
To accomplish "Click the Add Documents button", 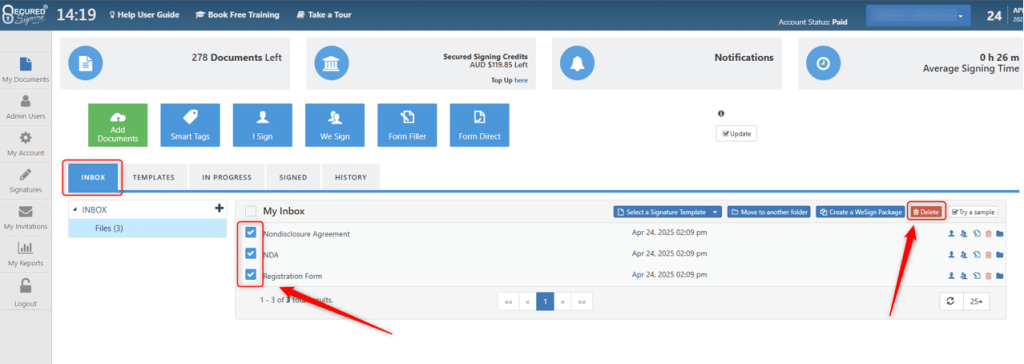I will (x=118, y=125).
